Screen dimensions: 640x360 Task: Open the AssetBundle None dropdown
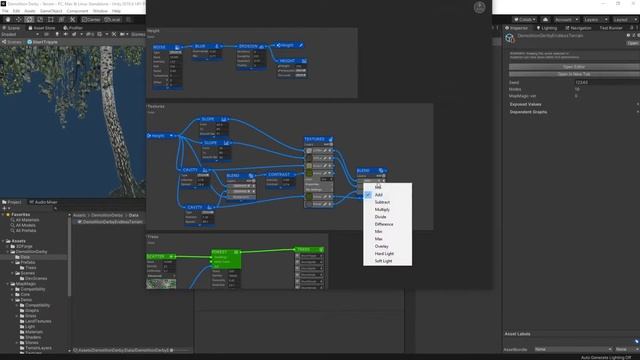coord(573,349)
